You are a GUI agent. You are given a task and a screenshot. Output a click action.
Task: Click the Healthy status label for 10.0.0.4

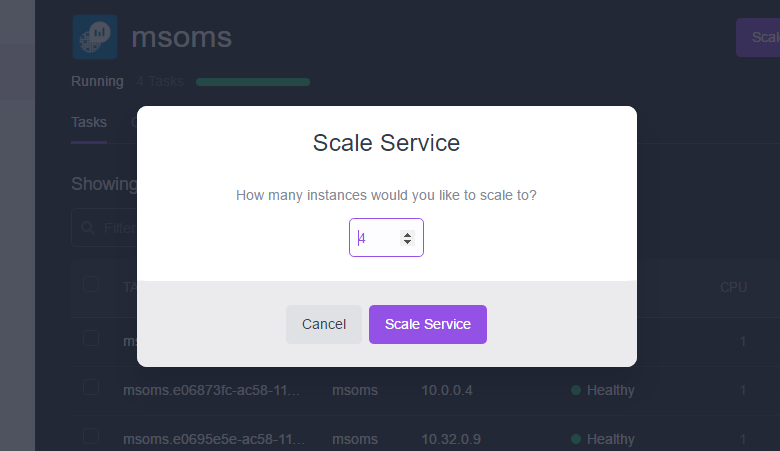click(x=610, y=390)
